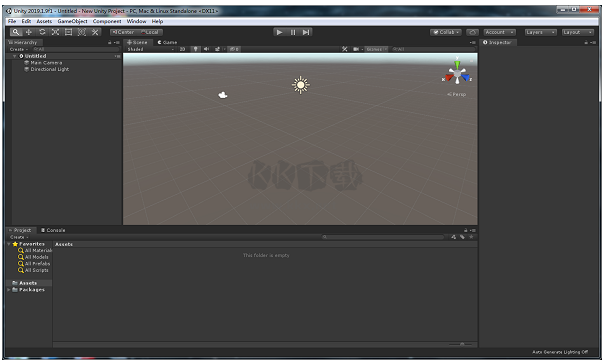This screenshot has height=364, width=607.
Task: Select the Move tool
Action: (29, 32)
